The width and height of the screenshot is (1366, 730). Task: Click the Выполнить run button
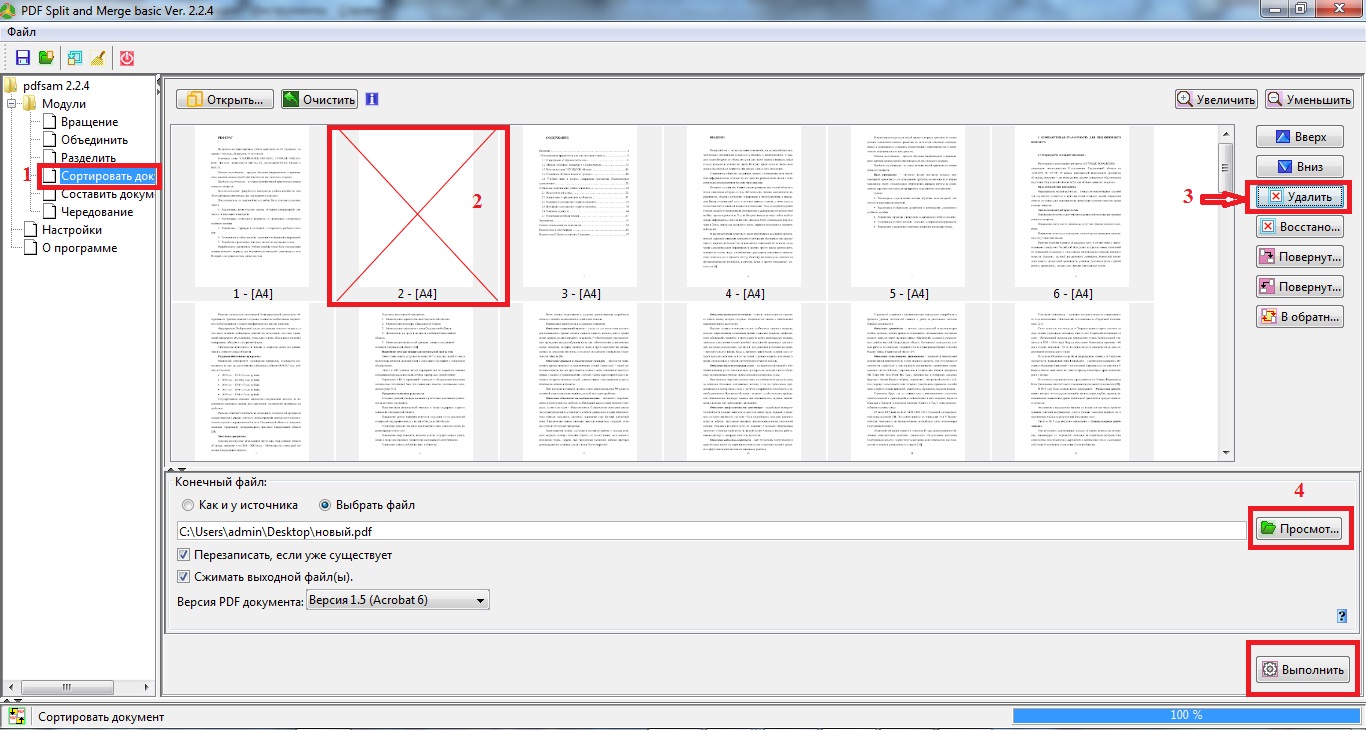(x=1304, y=669)
